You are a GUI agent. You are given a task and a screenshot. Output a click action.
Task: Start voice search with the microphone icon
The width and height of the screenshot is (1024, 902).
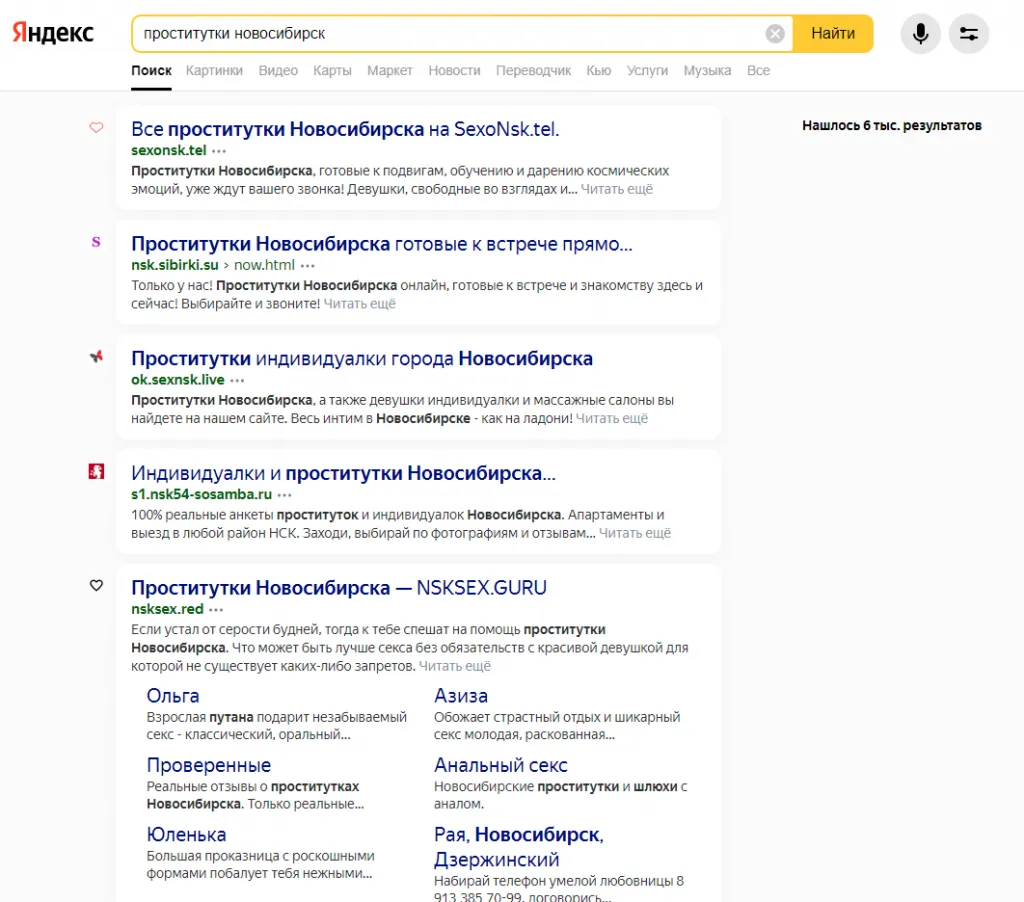click(920, 33)
